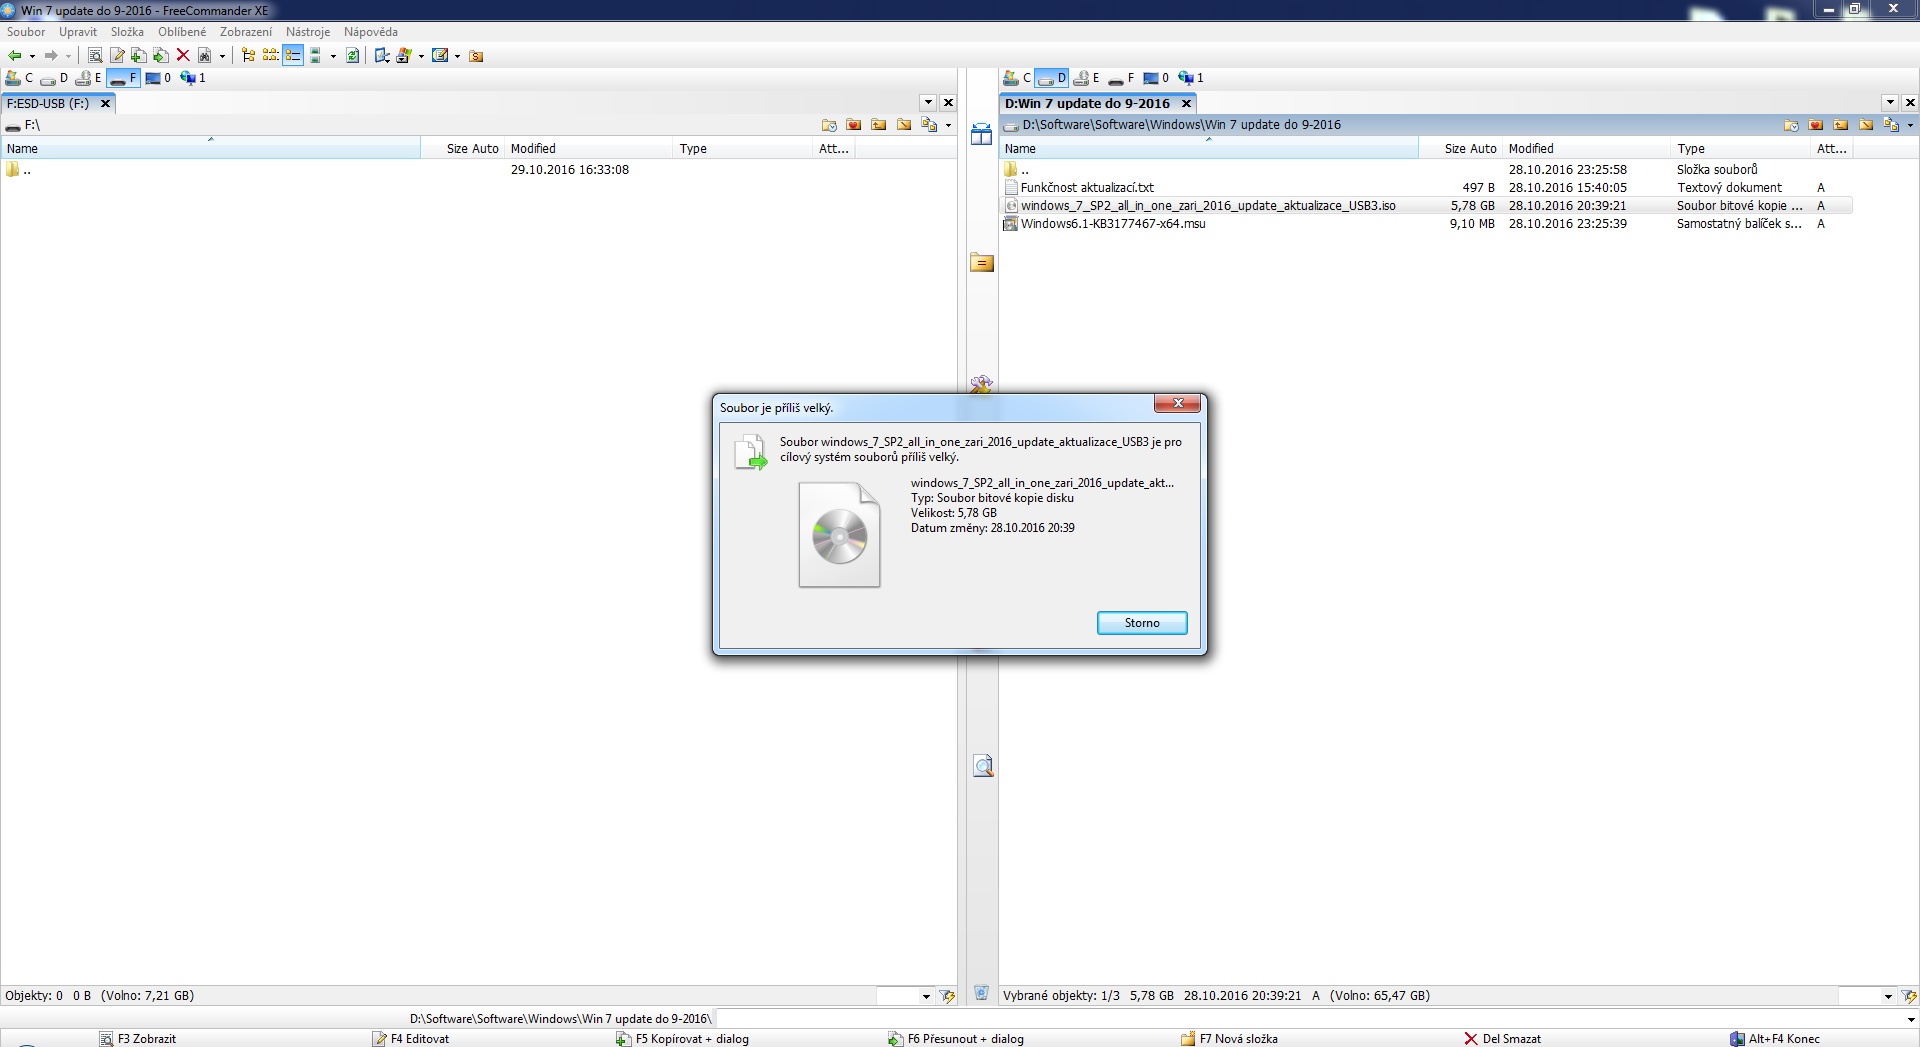Open left panel tab list dropdown

928,102
